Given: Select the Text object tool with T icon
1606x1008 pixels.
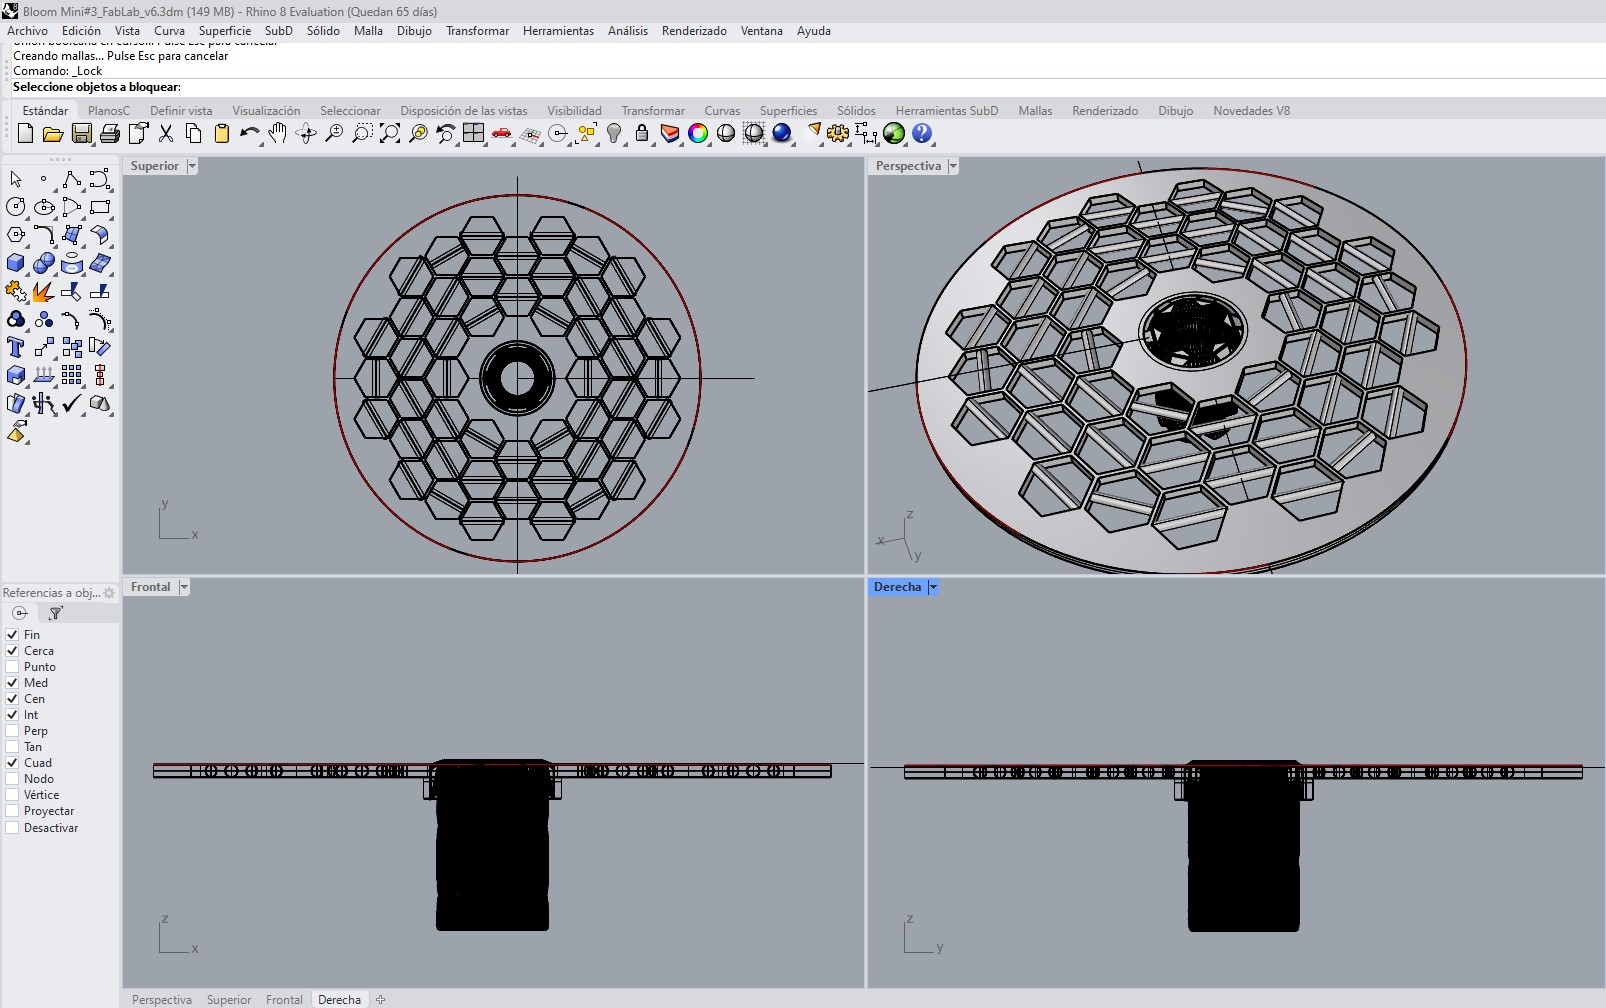Looking at the screenshot, I should 16,347.
